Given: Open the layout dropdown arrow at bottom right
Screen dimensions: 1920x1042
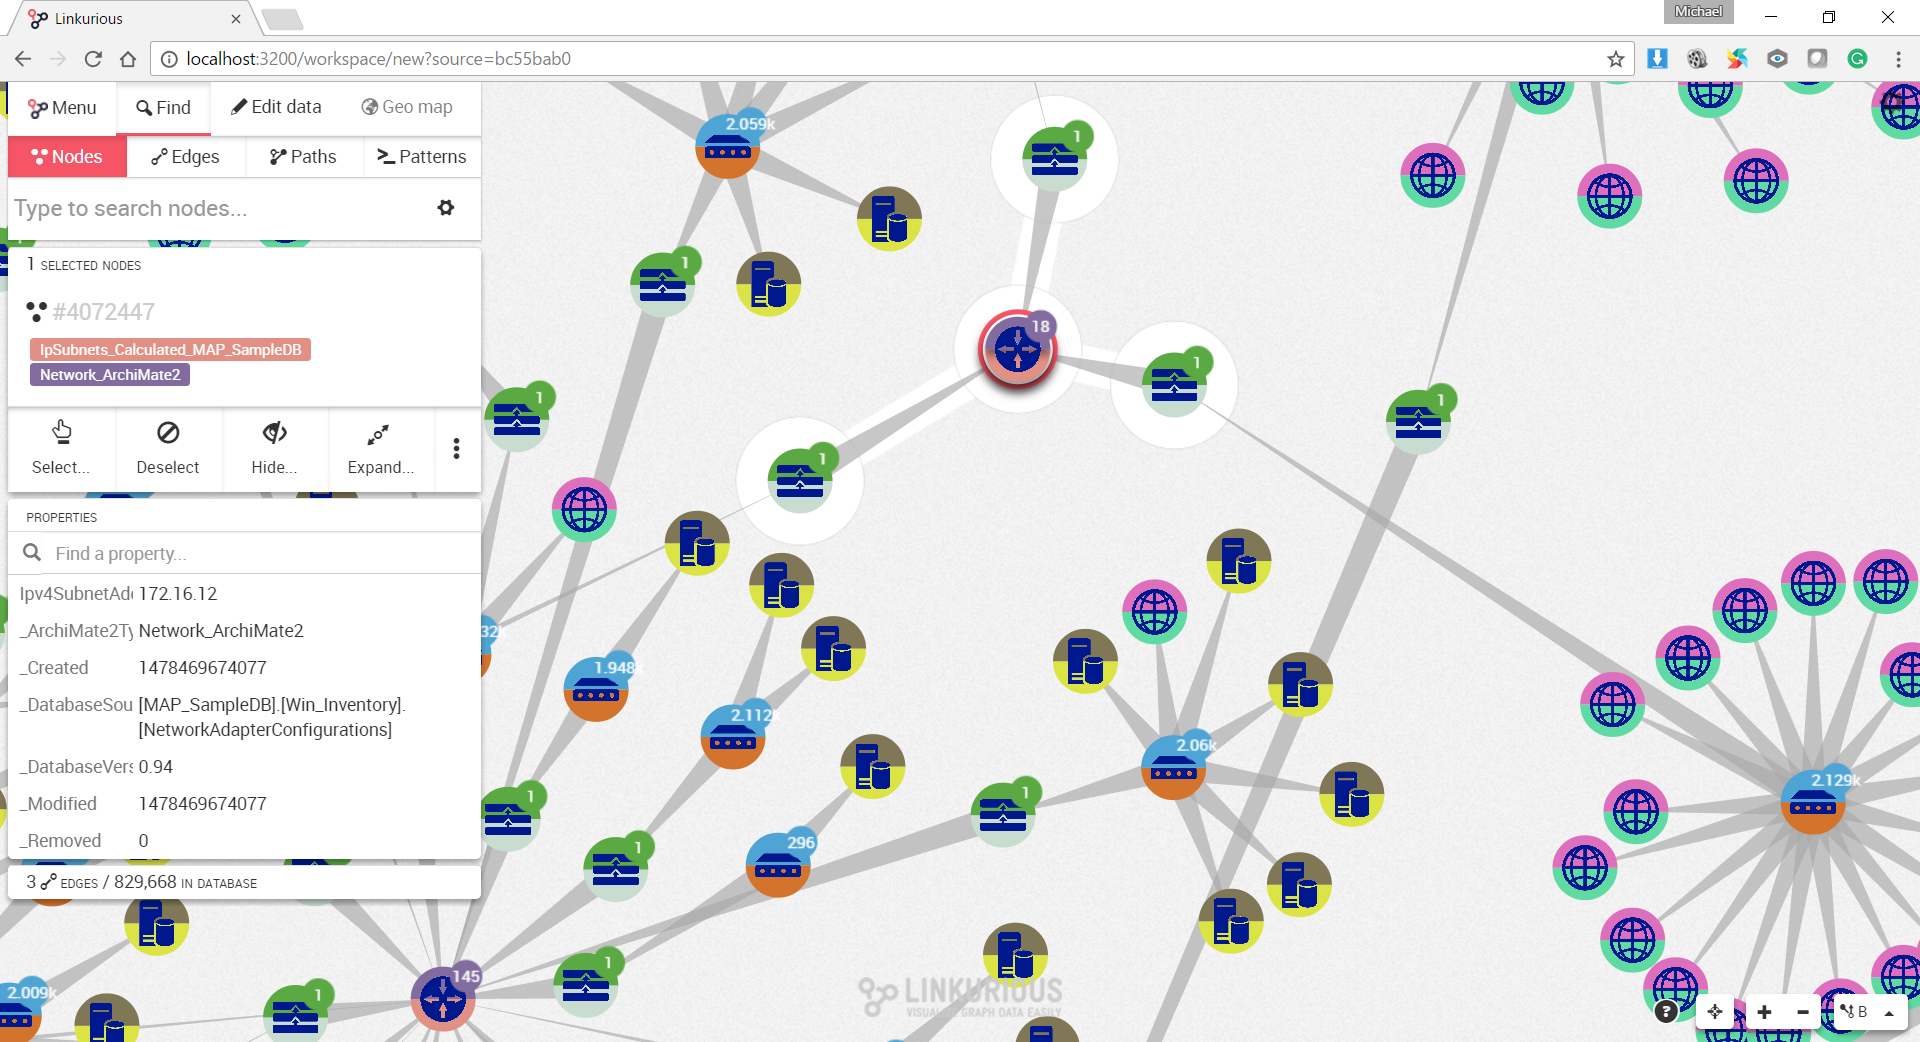Looking at the screenshot, I should click(x=1889, y=1012).
